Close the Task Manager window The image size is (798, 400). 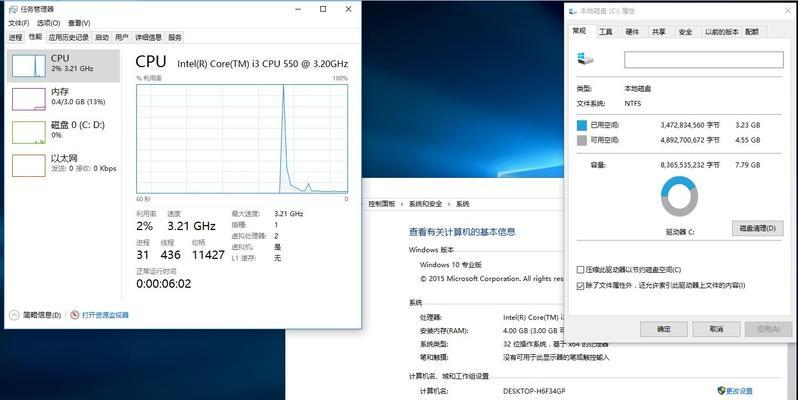click(348, 9)
